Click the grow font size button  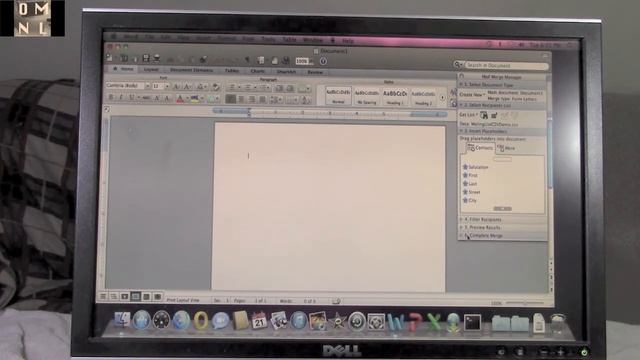click(x=176, y=87)
